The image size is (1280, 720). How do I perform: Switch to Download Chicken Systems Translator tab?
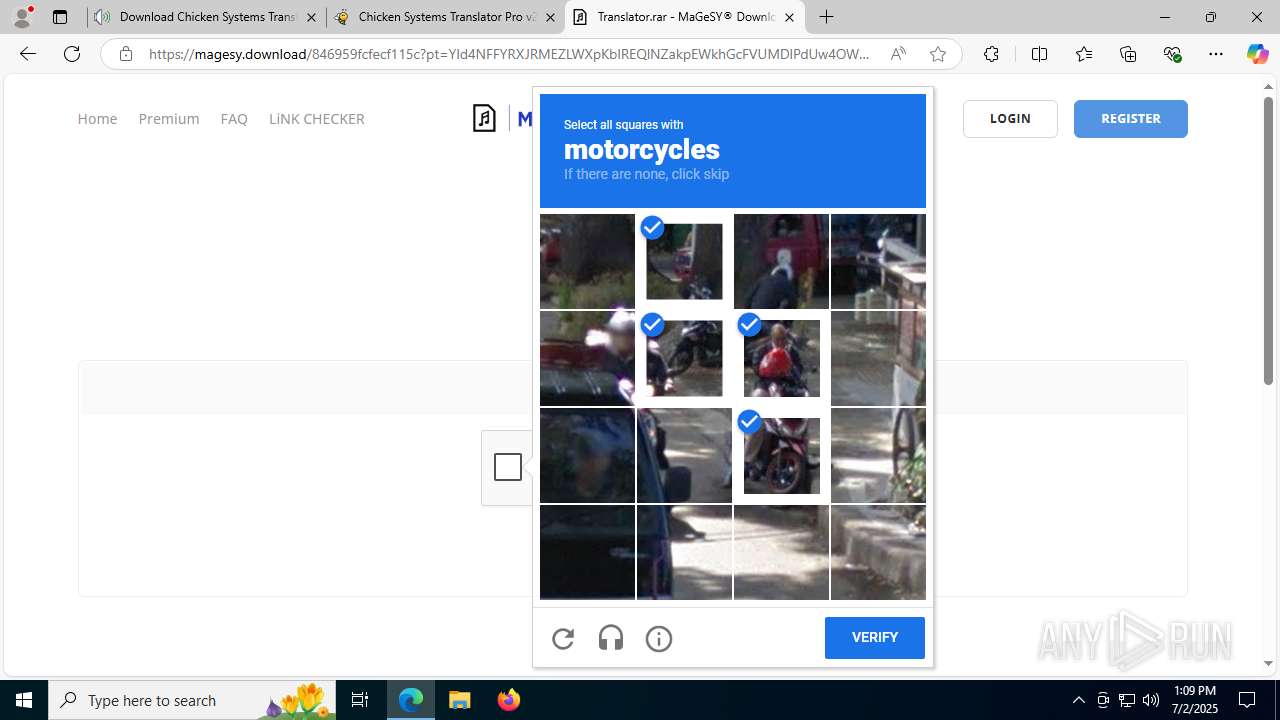(x=205, y=17)
